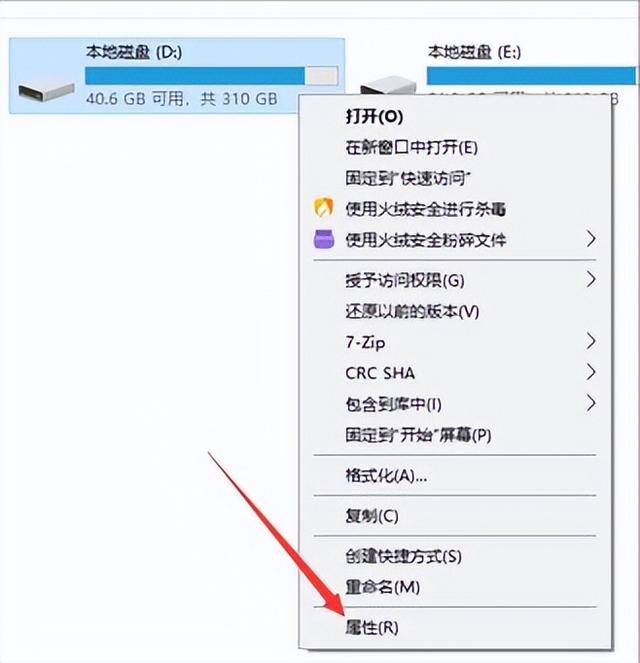Viewport: 640px width, 663px height.
Task: Expand the 使用火绒安全粉碎文件 submenu arrow
Action: pos(591,239)
